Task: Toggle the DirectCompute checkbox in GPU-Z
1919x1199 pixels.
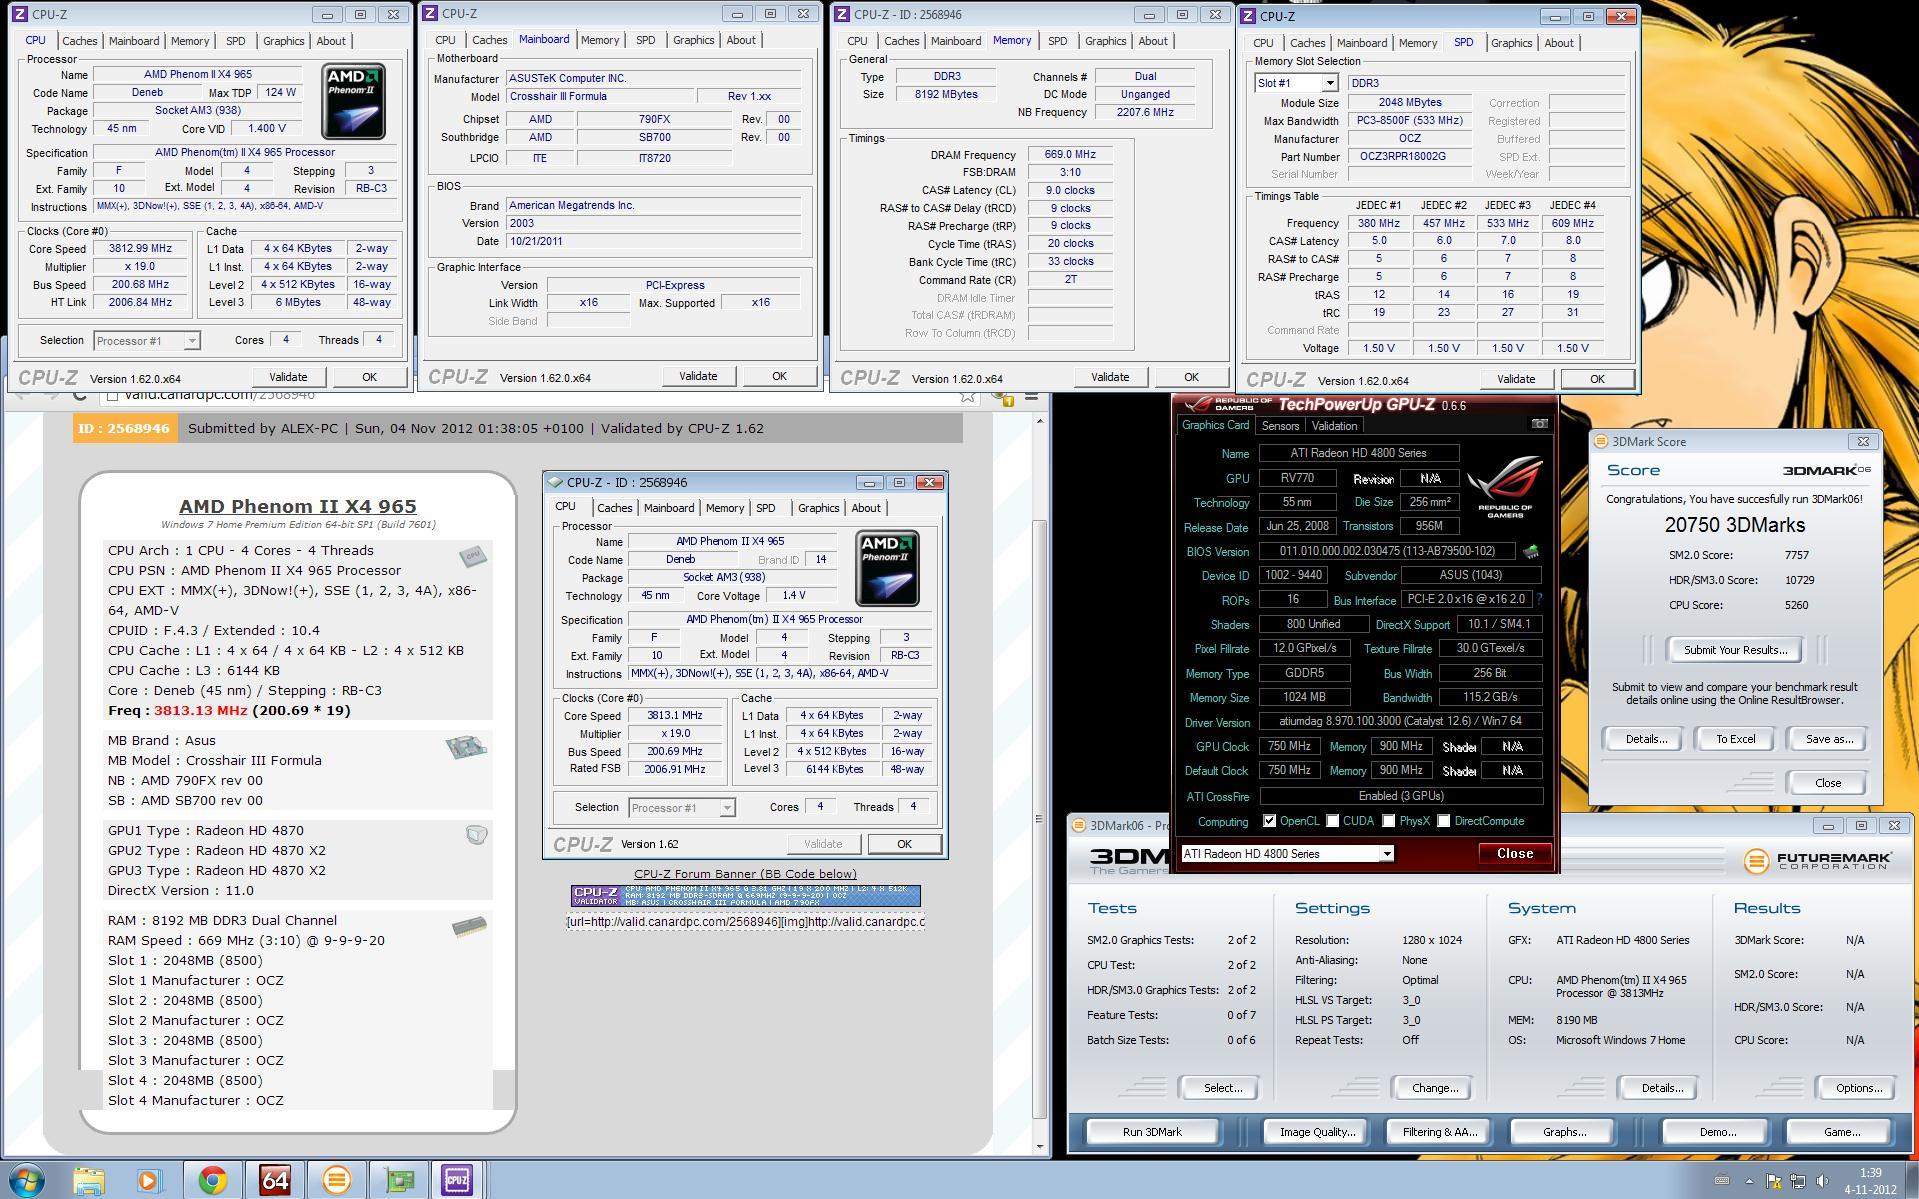Action: [1443, 821]
